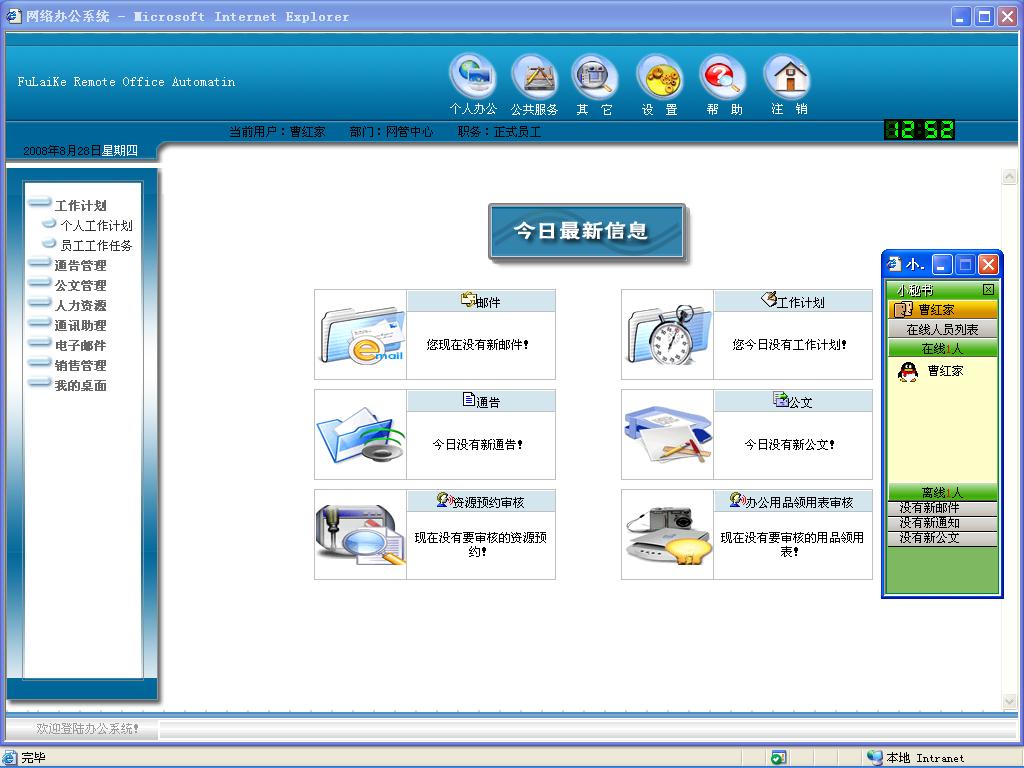Image resolution: width=1024 pixels, height=768 pixels.
Task: Expand the 人力资源 sidebar section
Action: coord(80,305)
